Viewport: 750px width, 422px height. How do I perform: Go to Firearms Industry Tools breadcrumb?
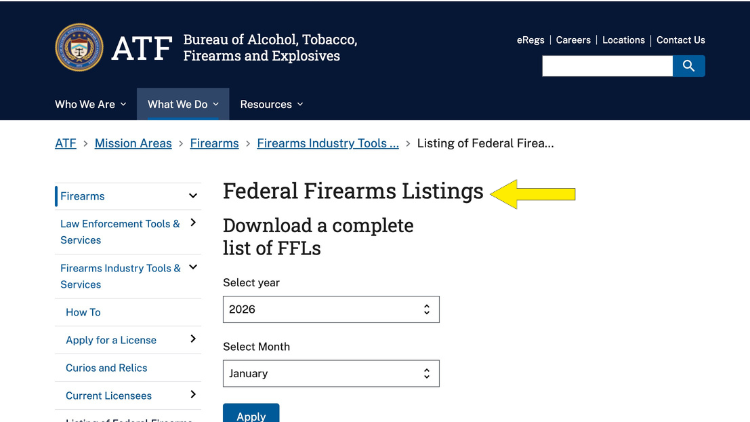tap(328, 144)
